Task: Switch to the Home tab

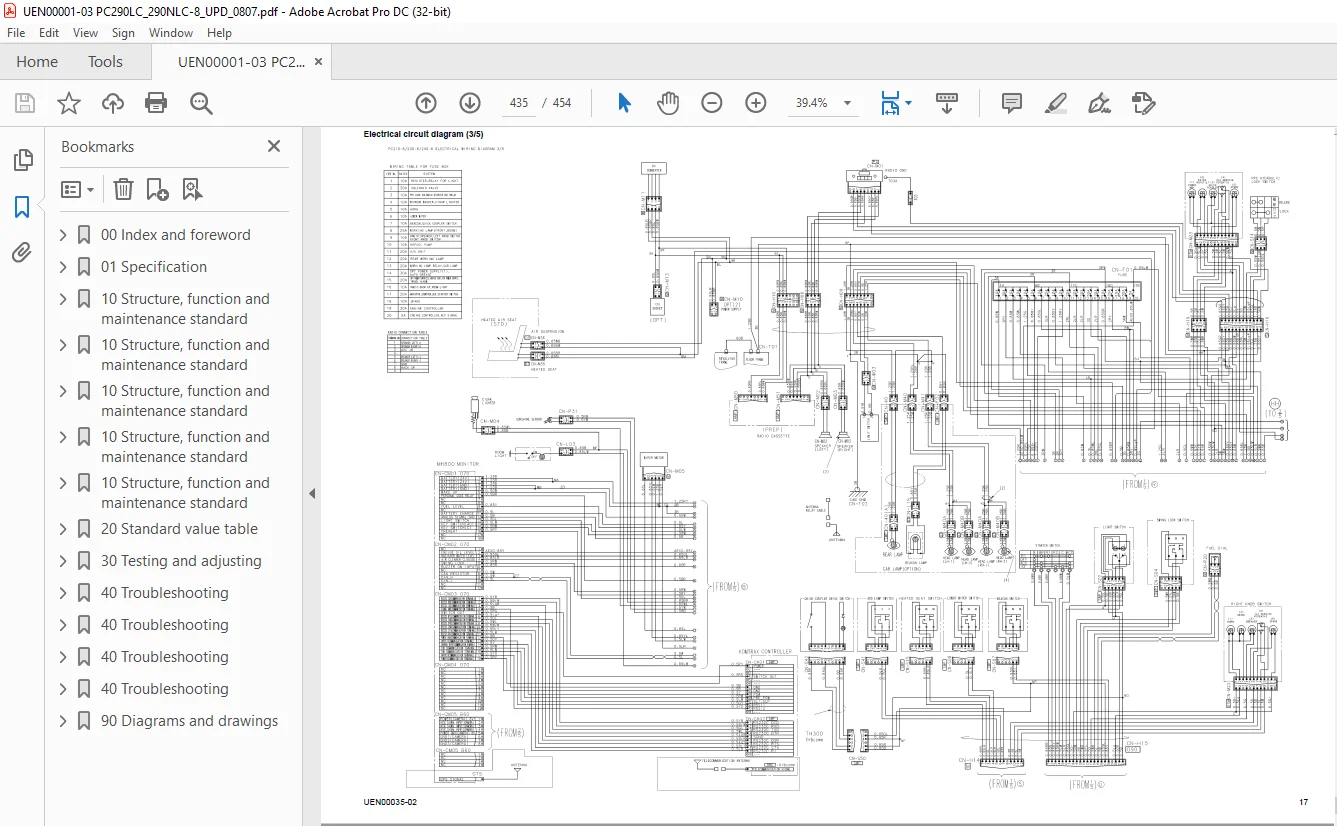Action: click(37, 62)
